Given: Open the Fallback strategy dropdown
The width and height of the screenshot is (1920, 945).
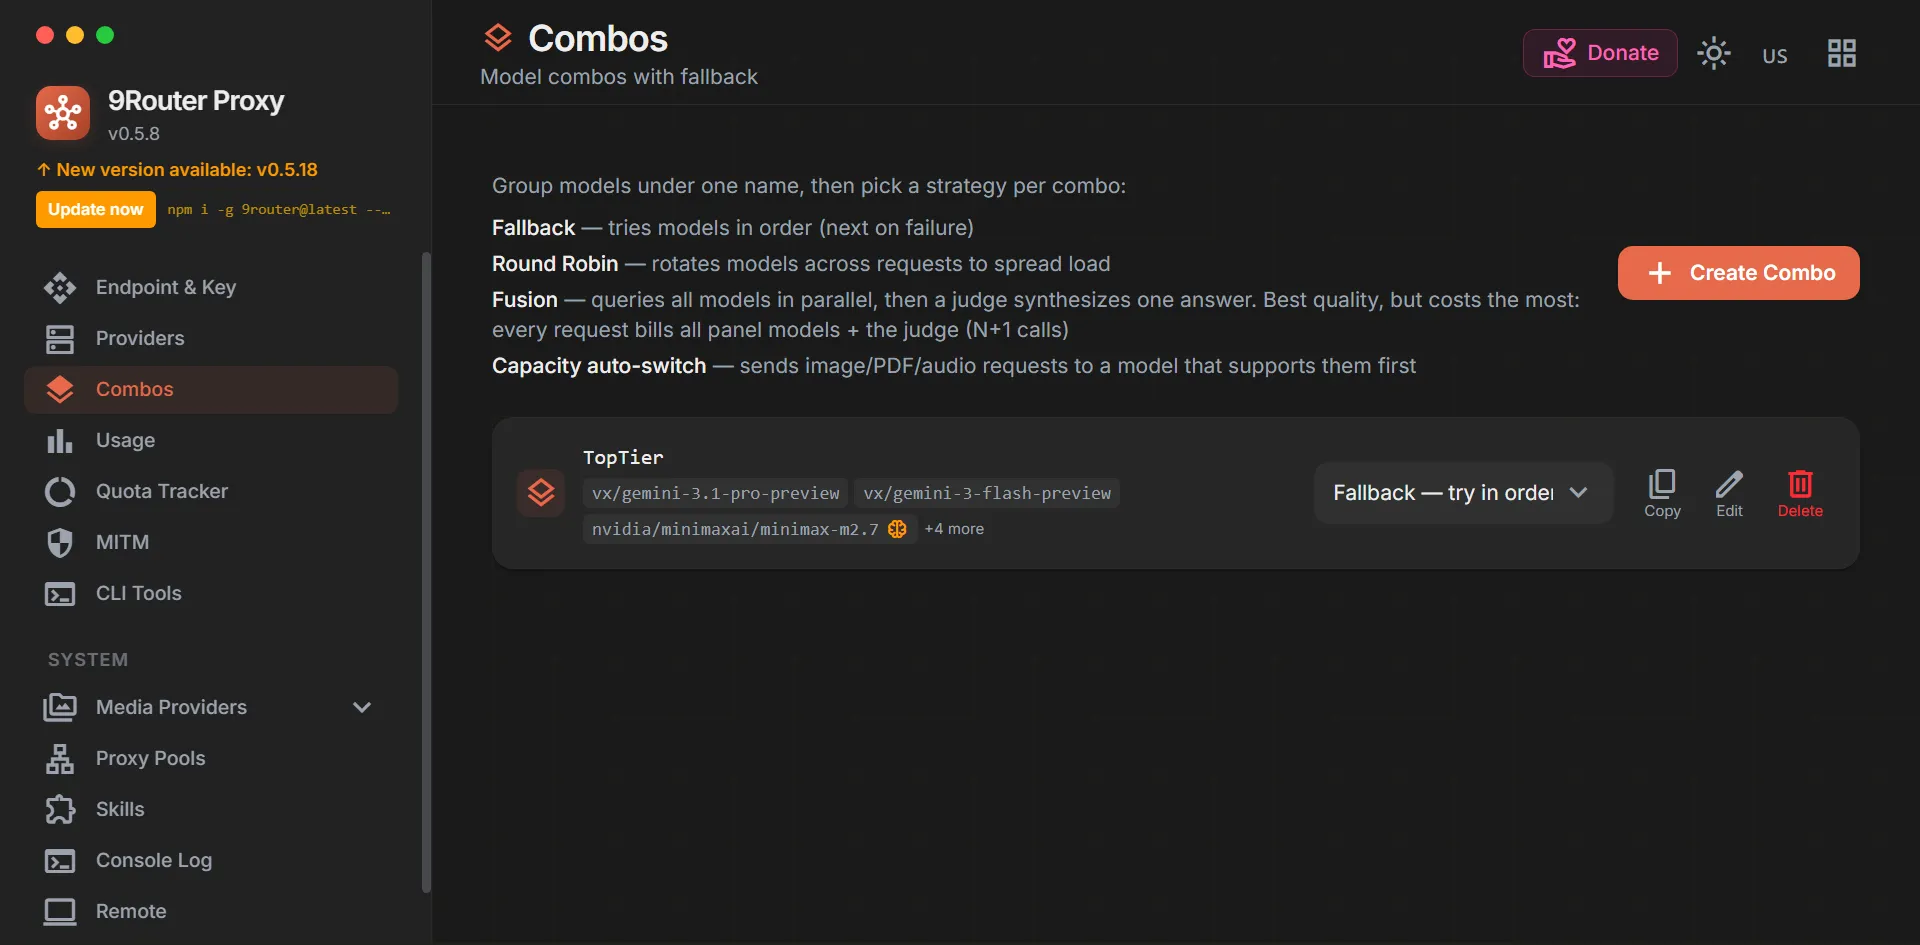Looking at the screenshot, I should click(1462, 493).
